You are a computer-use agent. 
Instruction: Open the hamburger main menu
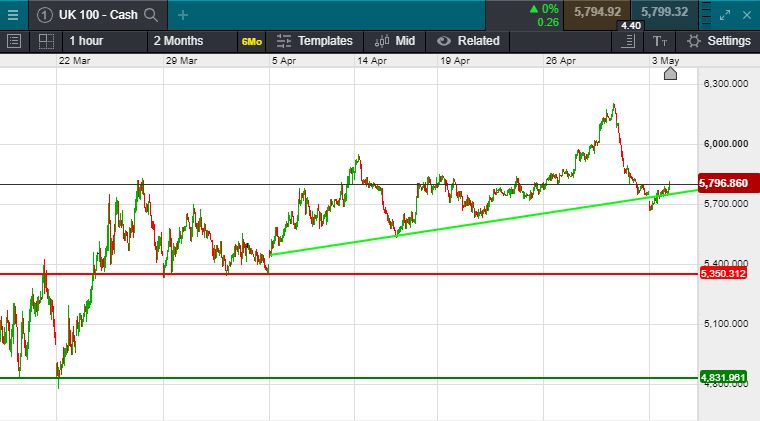13,15
